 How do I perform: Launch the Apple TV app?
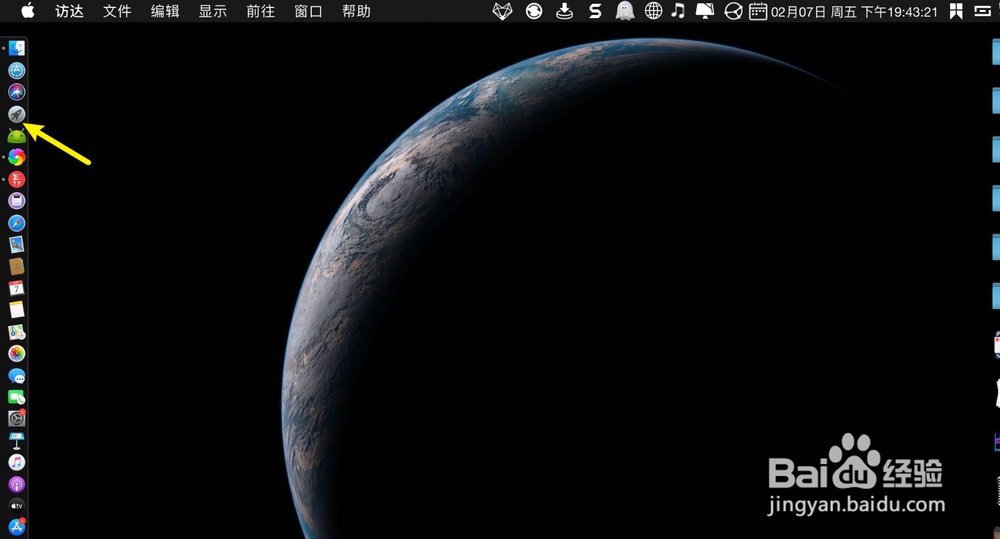(17, 506)
